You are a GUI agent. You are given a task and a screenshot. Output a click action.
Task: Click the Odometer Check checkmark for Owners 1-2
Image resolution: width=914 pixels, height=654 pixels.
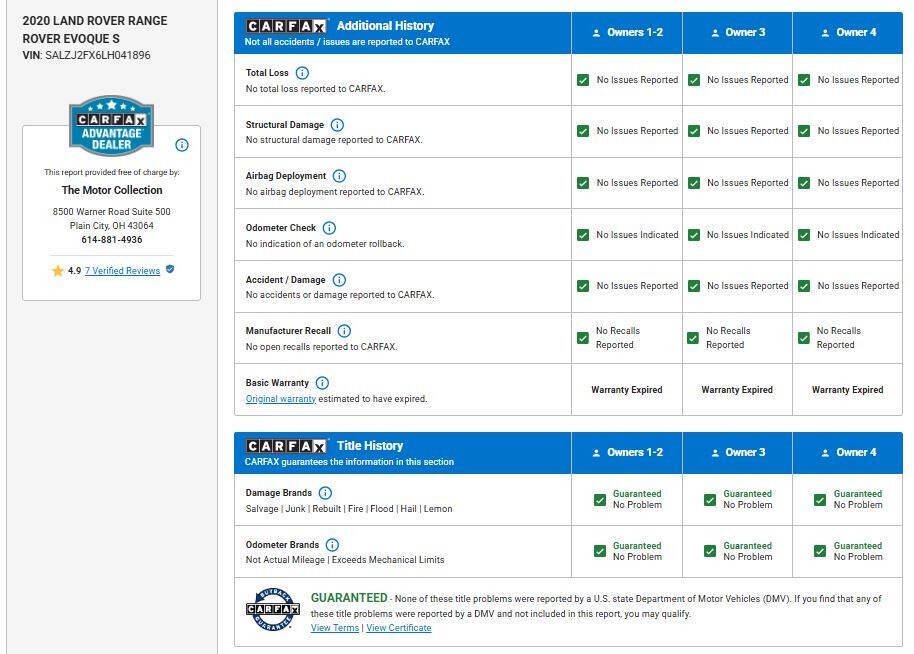point(583,235)
